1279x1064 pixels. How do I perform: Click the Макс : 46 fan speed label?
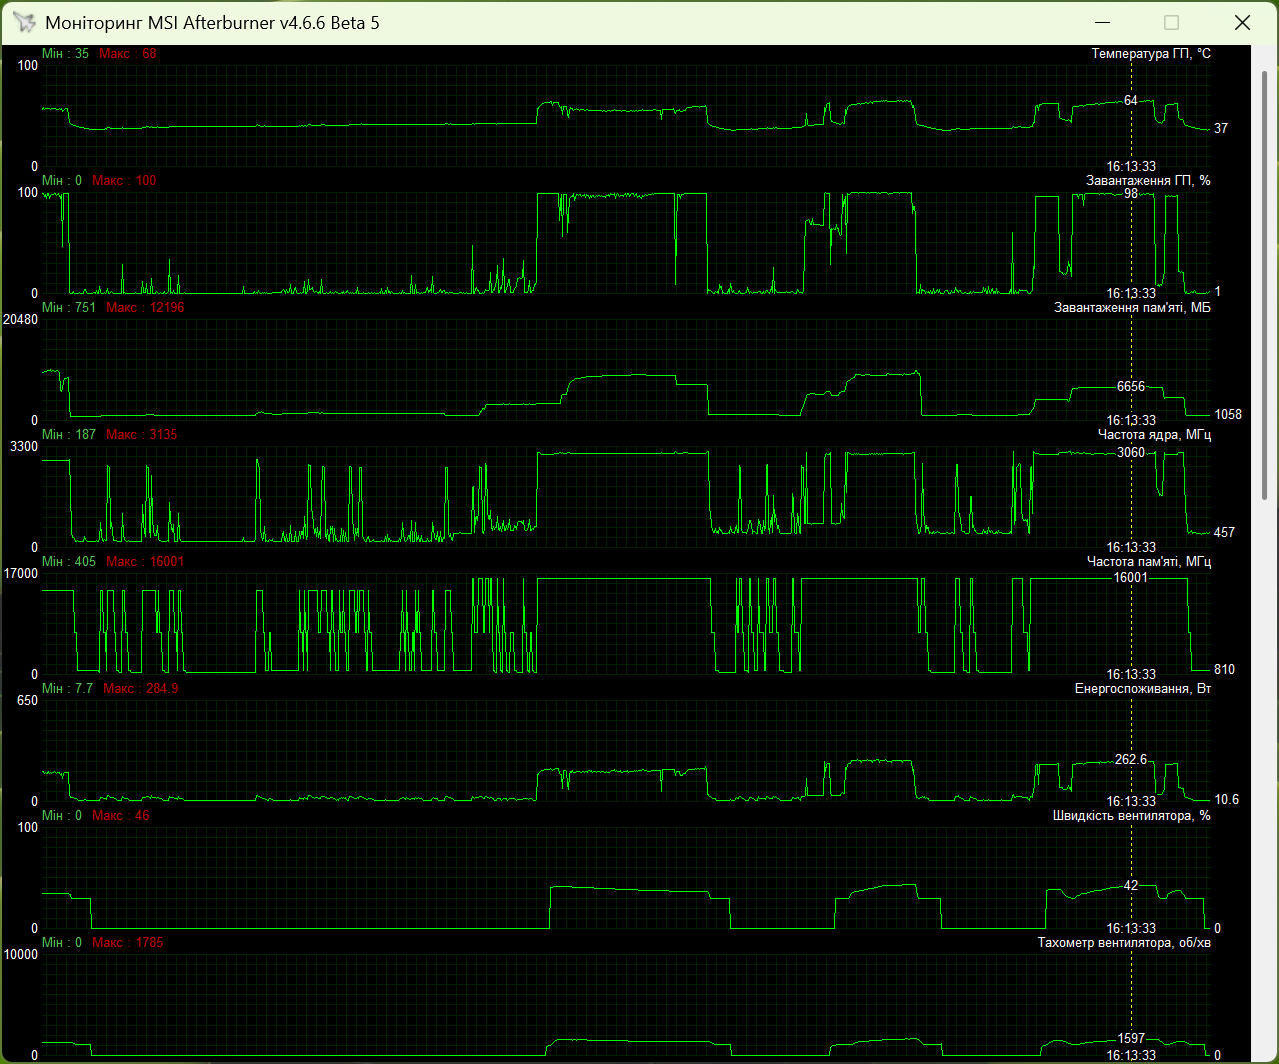point(120,815)
